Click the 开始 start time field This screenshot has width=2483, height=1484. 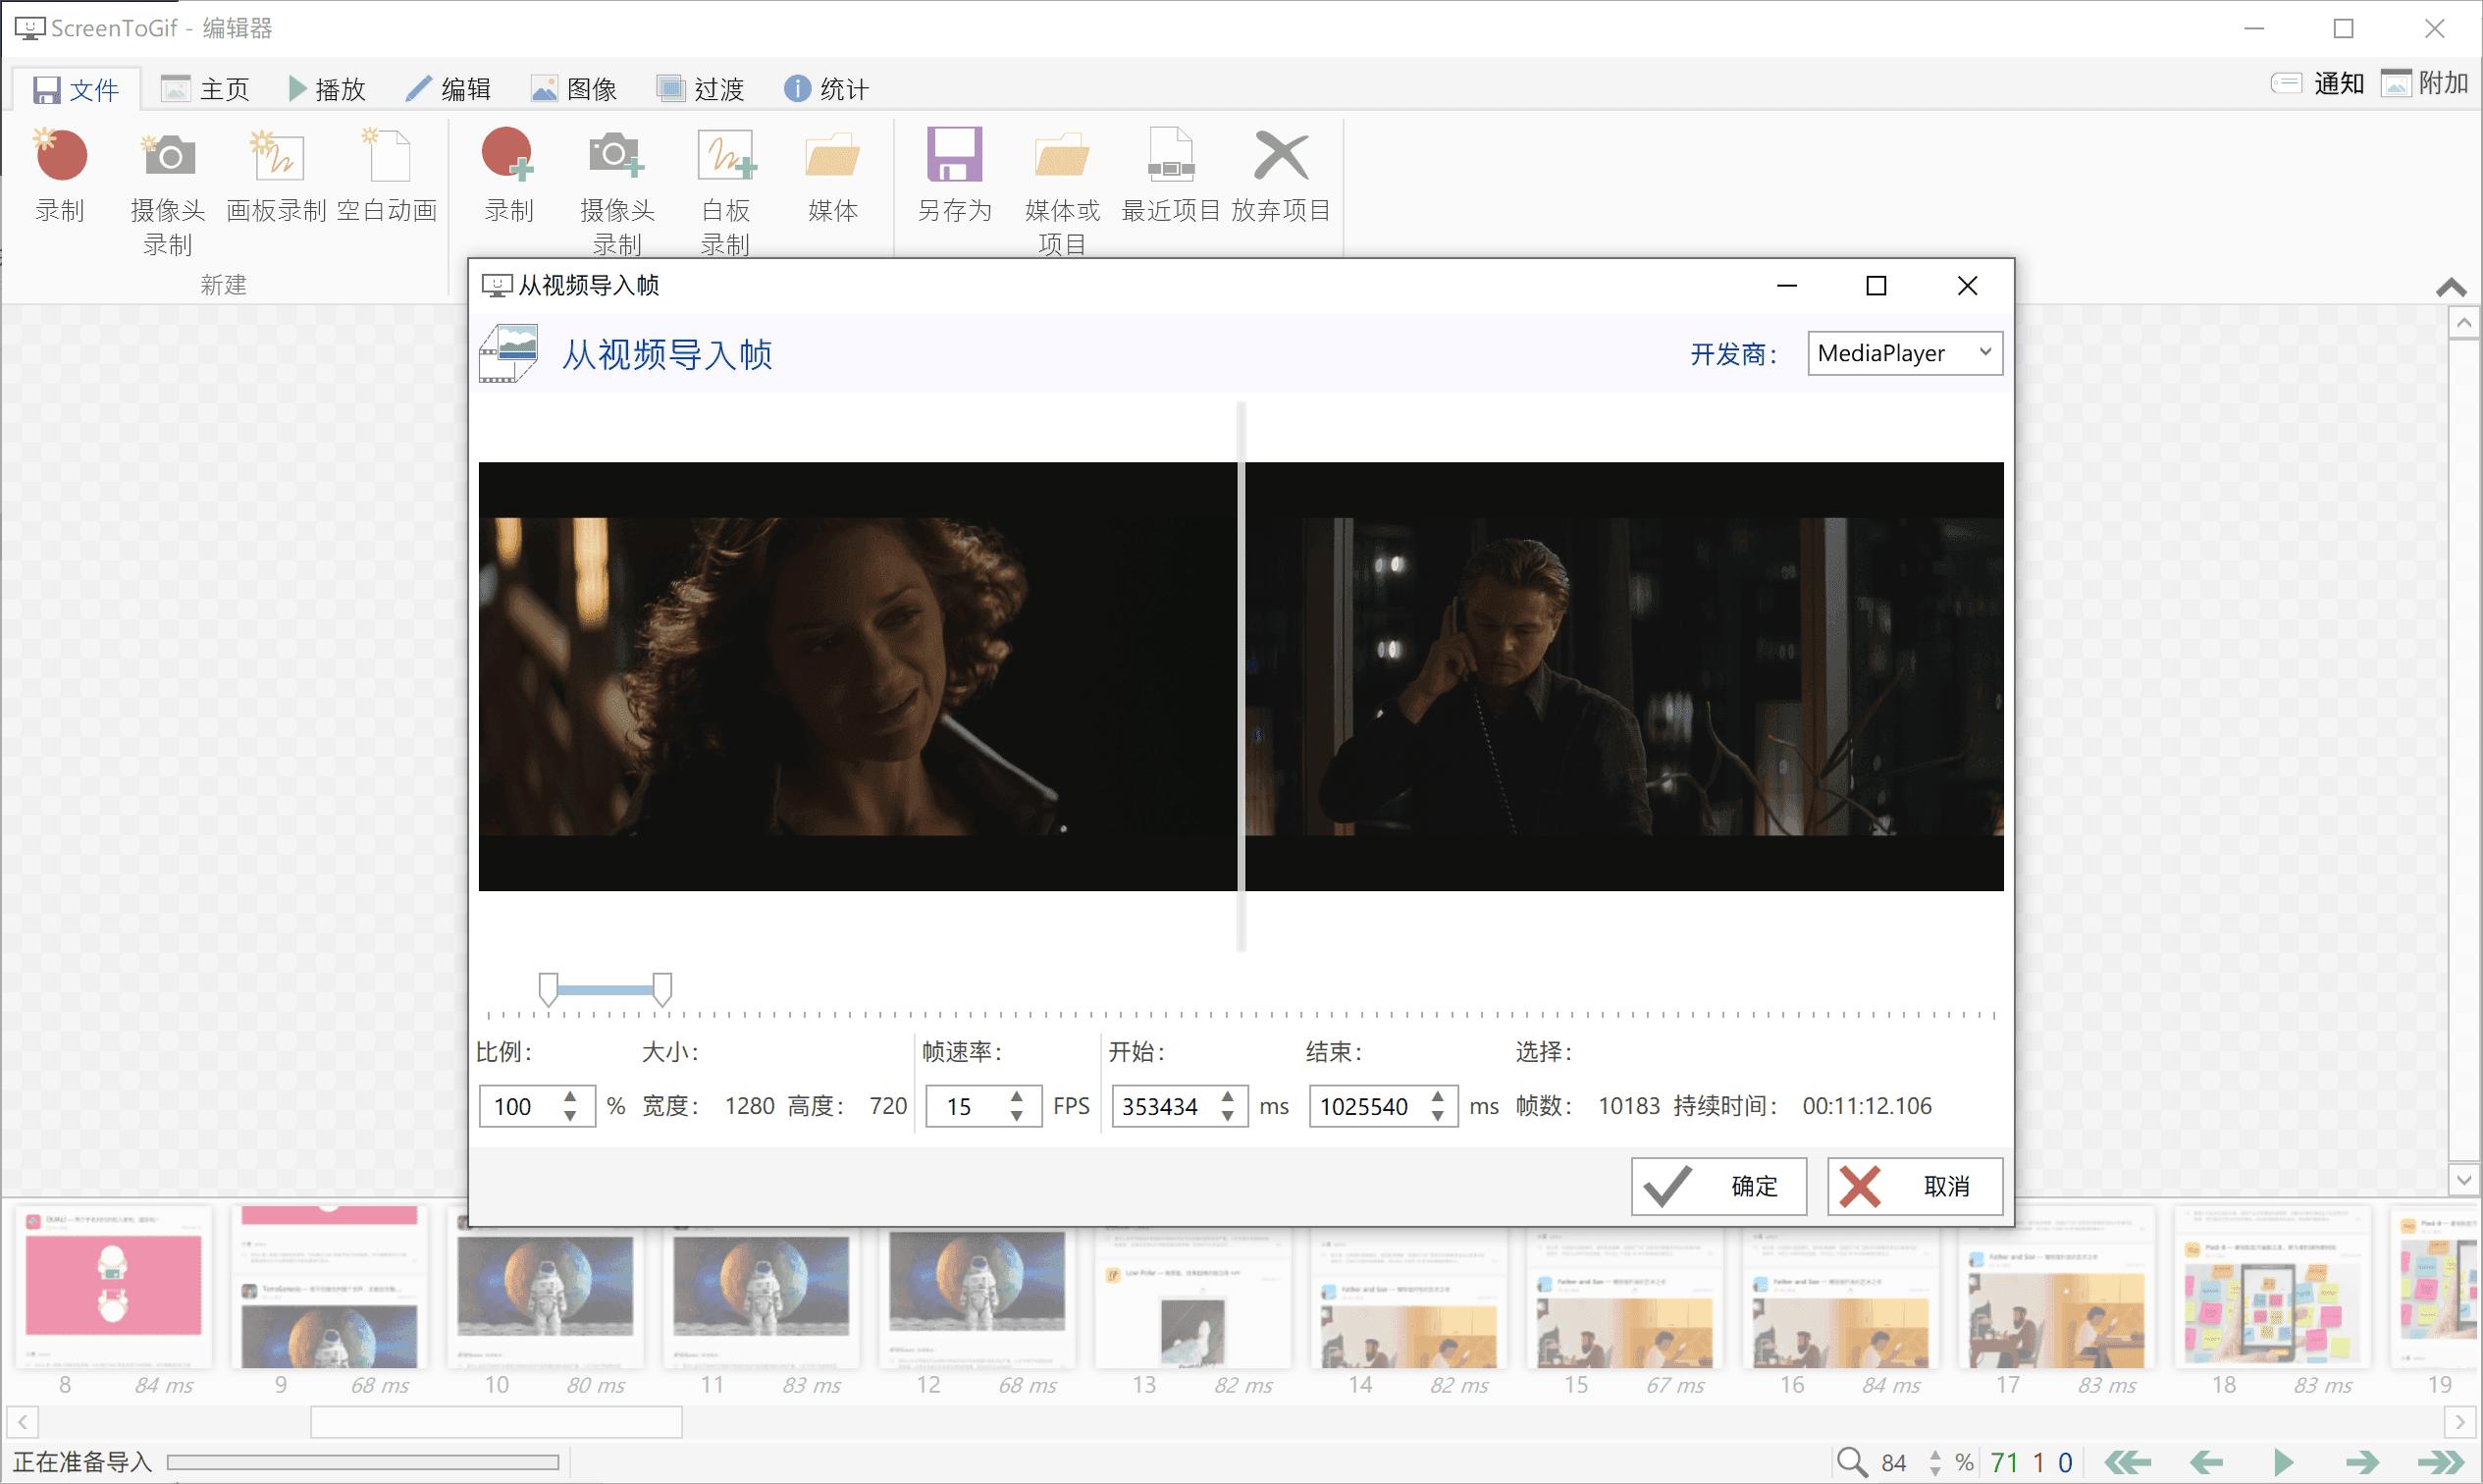pyautogui.click(x=1164, y=1106)
